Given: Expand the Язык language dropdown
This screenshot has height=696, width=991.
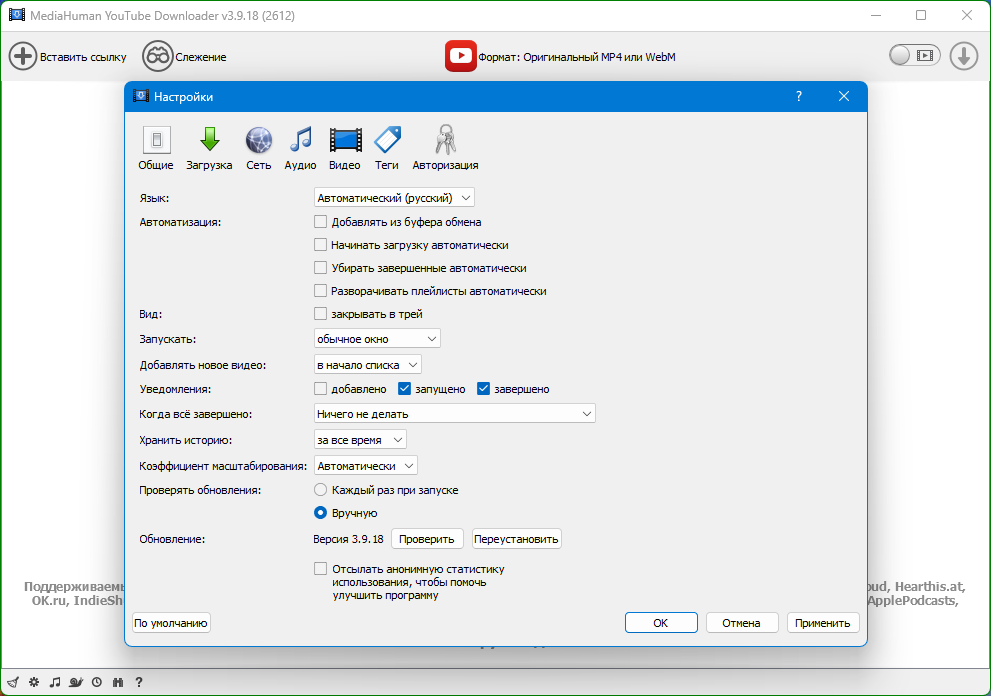Looking at the screenshot, I should (394, 198).
